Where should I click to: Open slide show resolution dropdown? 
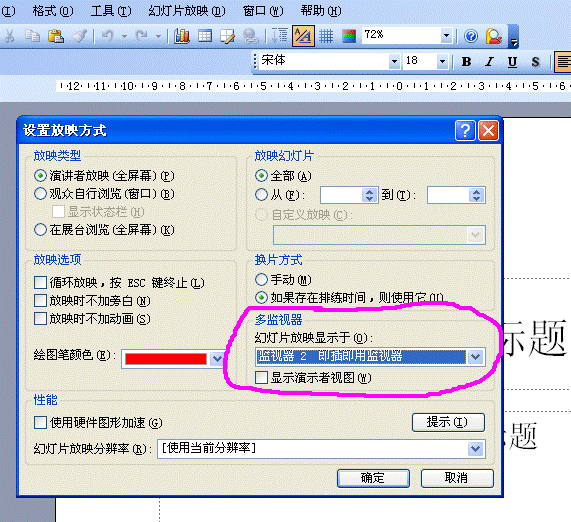[476, 448]
